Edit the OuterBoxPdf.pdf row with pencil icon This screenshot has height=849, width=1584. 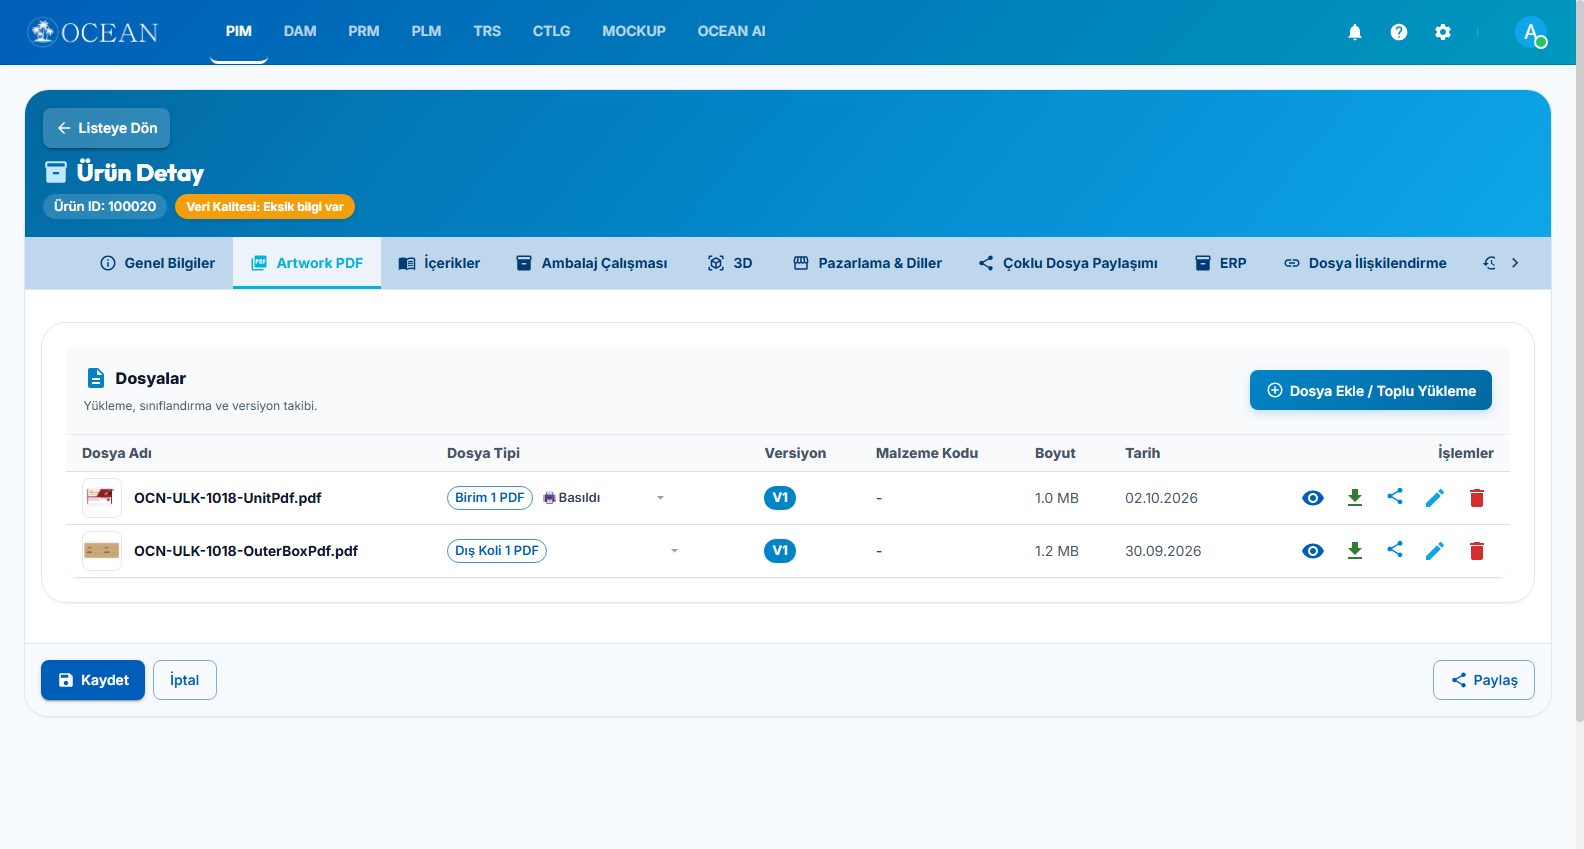click(1435, 551)
